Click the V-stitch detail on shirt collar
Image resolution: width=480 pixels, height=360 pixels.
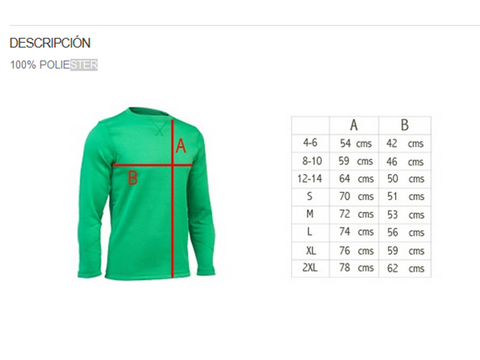coord(160,128)
